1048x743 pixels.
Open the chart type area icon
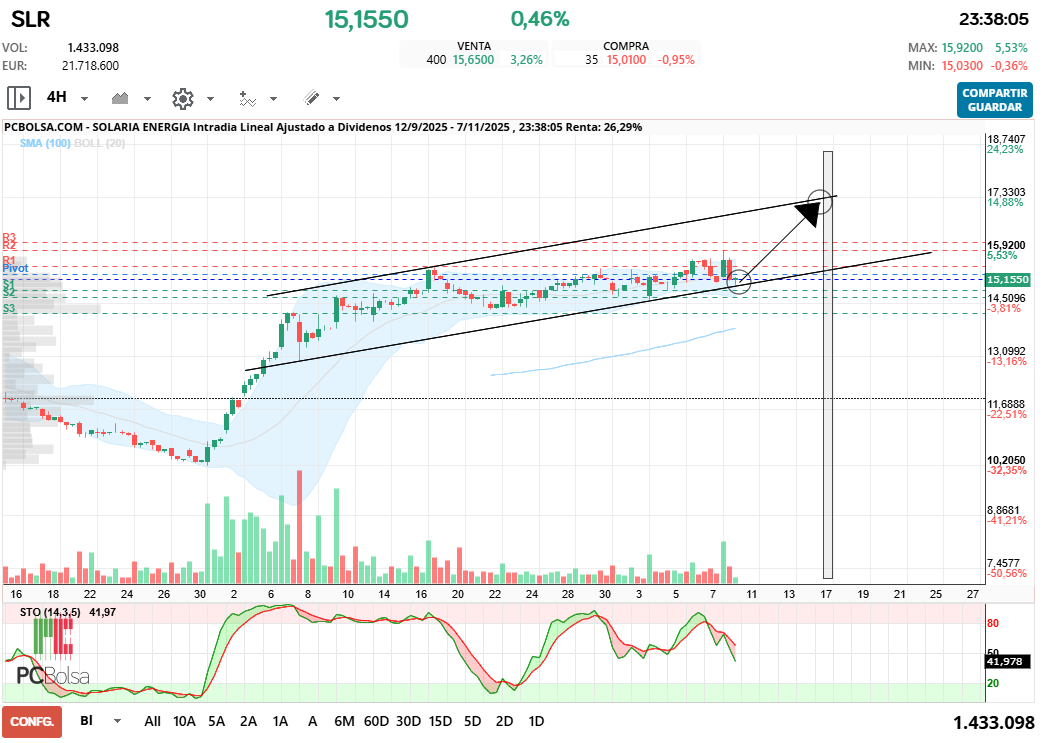tap(122, 98)
